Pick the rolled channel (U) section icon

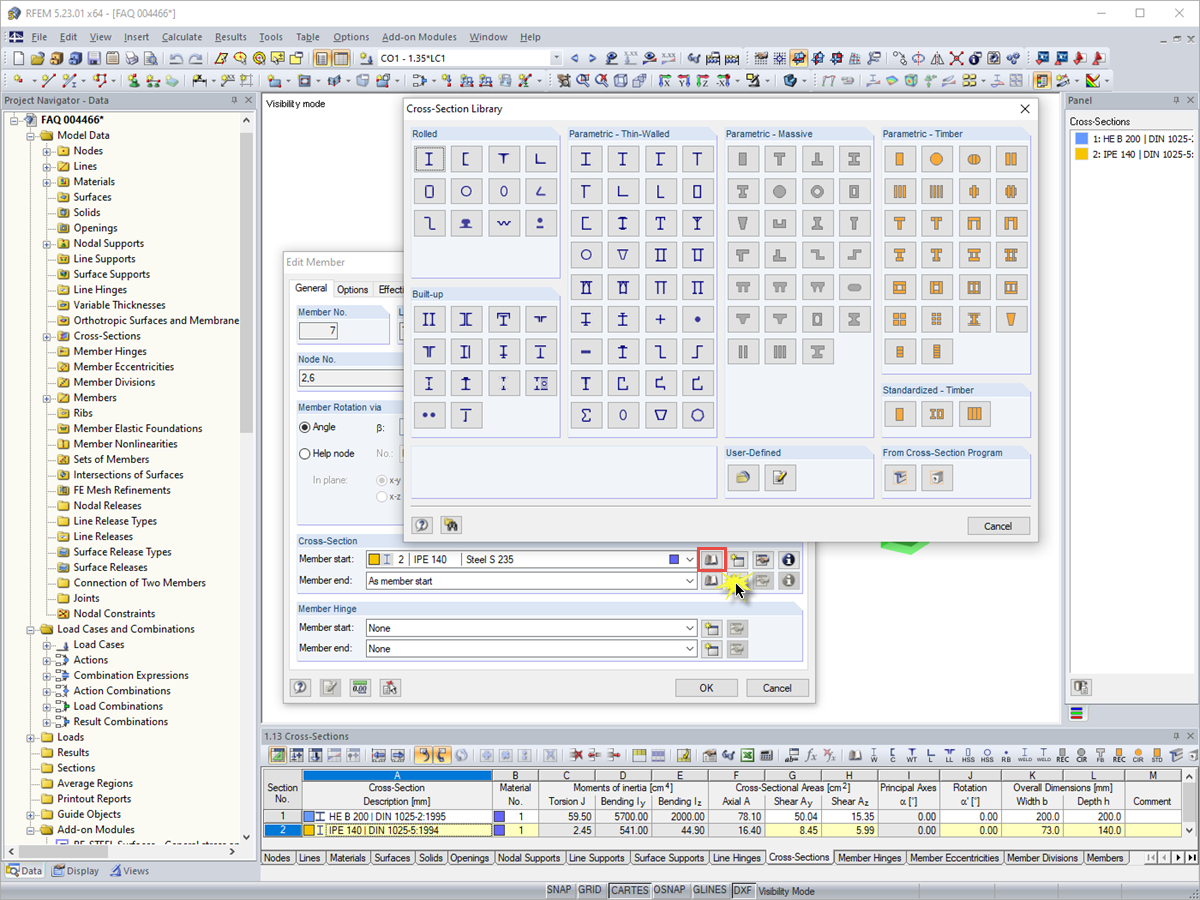click(x=466, y=159)
